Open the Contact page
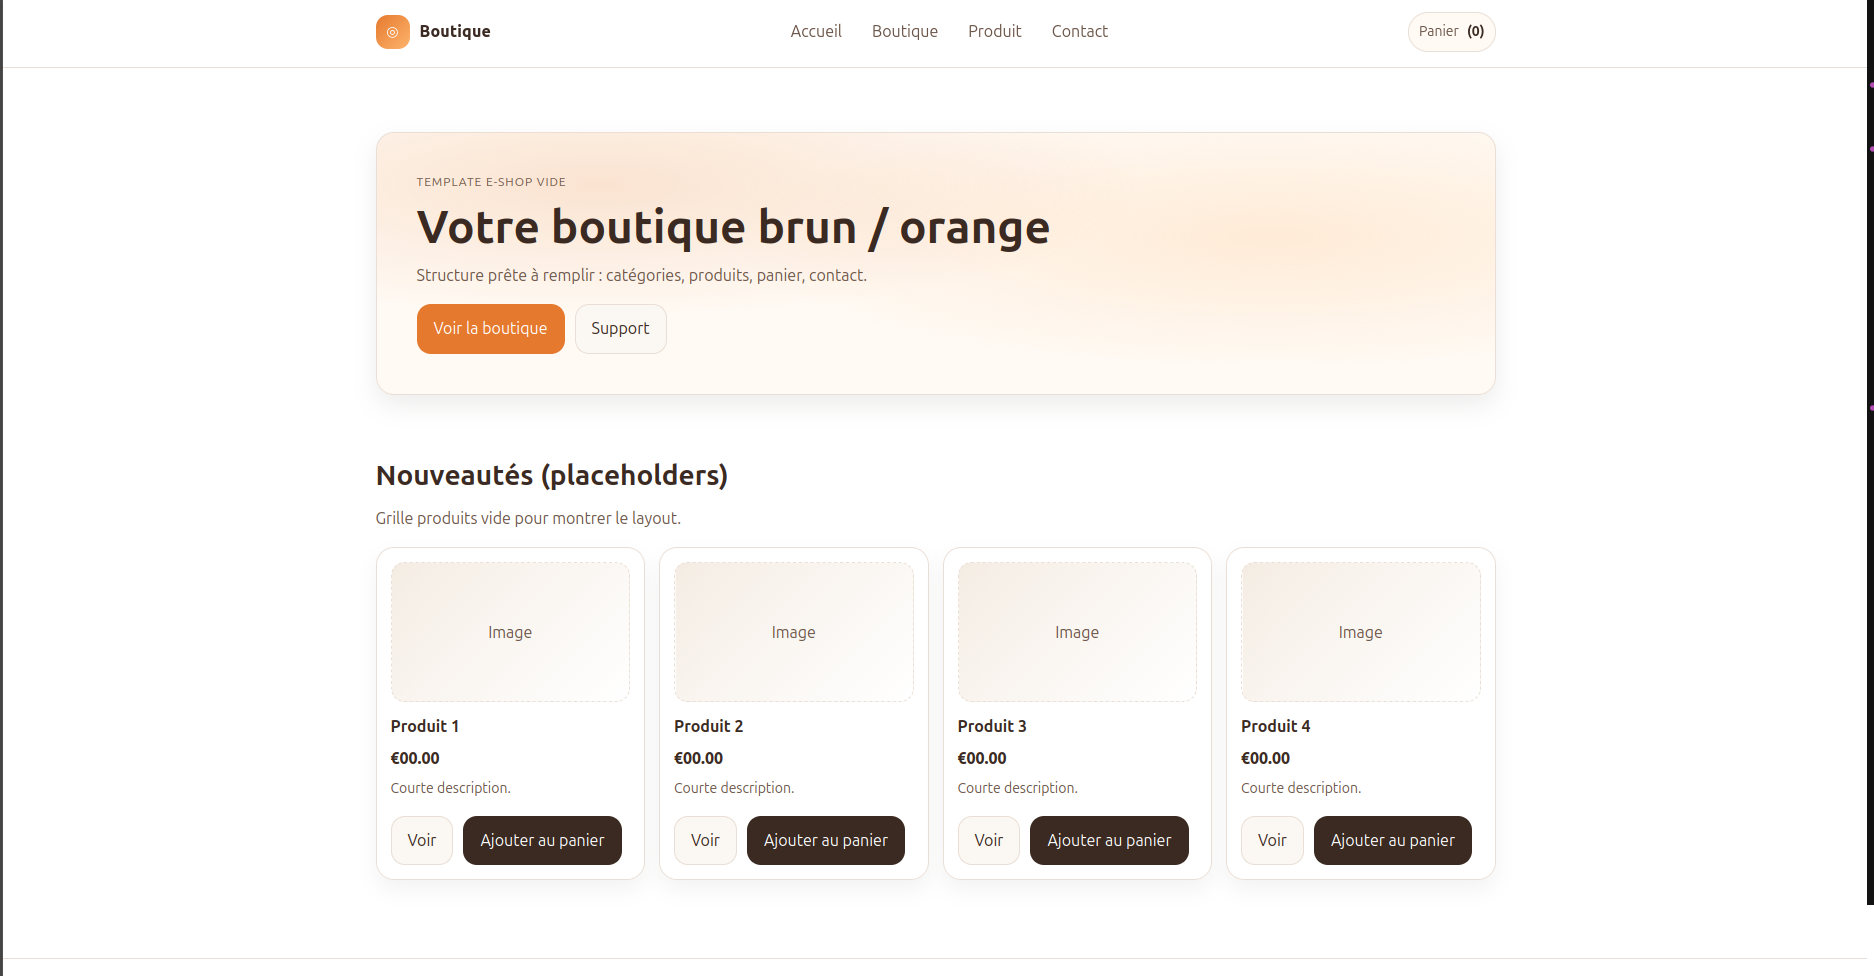 tap(1079, 31)
